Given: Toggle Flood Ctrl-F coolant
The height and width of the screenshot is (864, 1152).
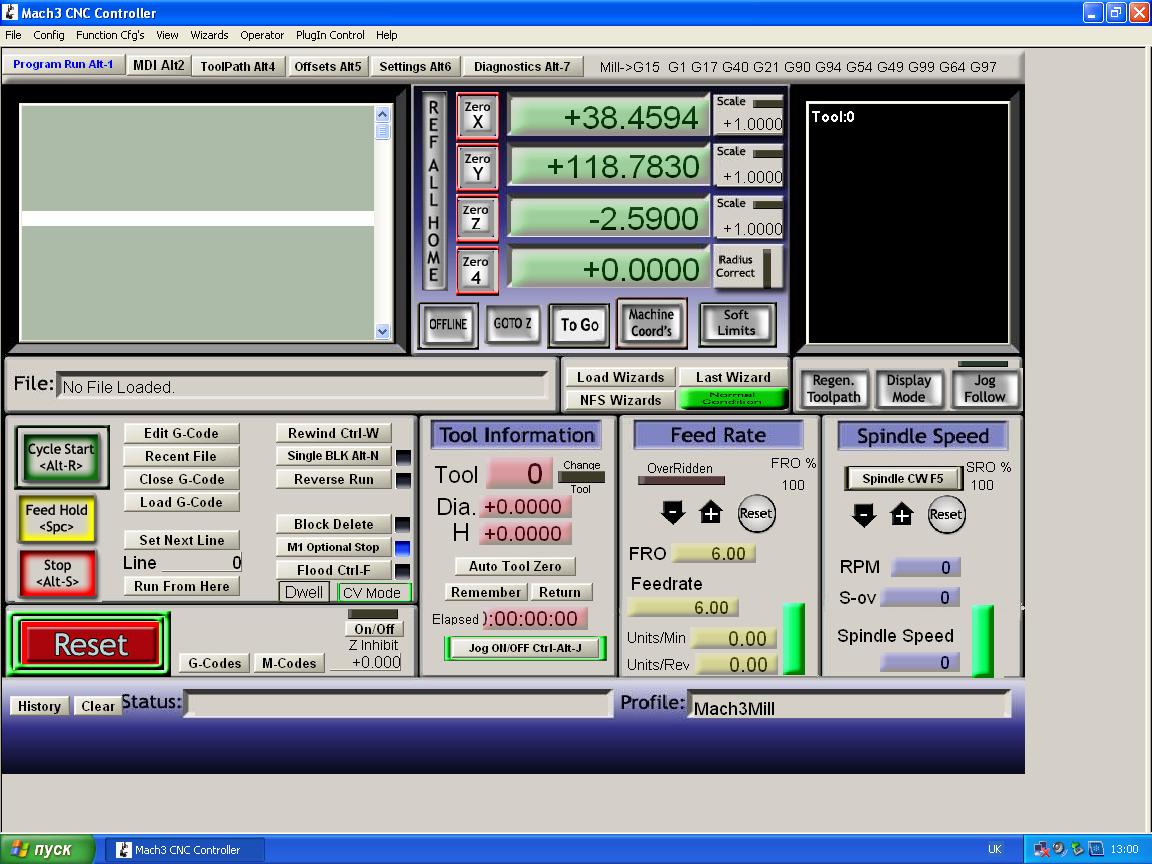Looking at the screenshot, I should pyautogui.click(x=334, y=570).
